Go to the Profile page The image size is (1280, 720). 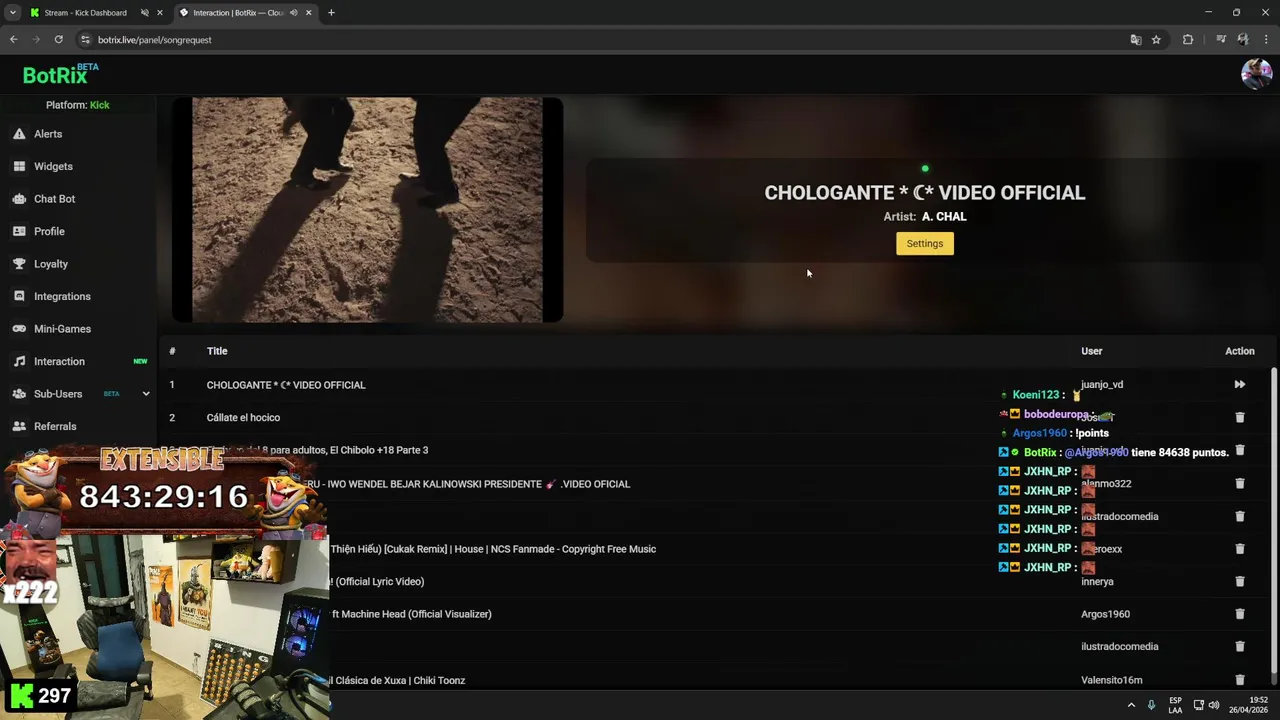49,231
